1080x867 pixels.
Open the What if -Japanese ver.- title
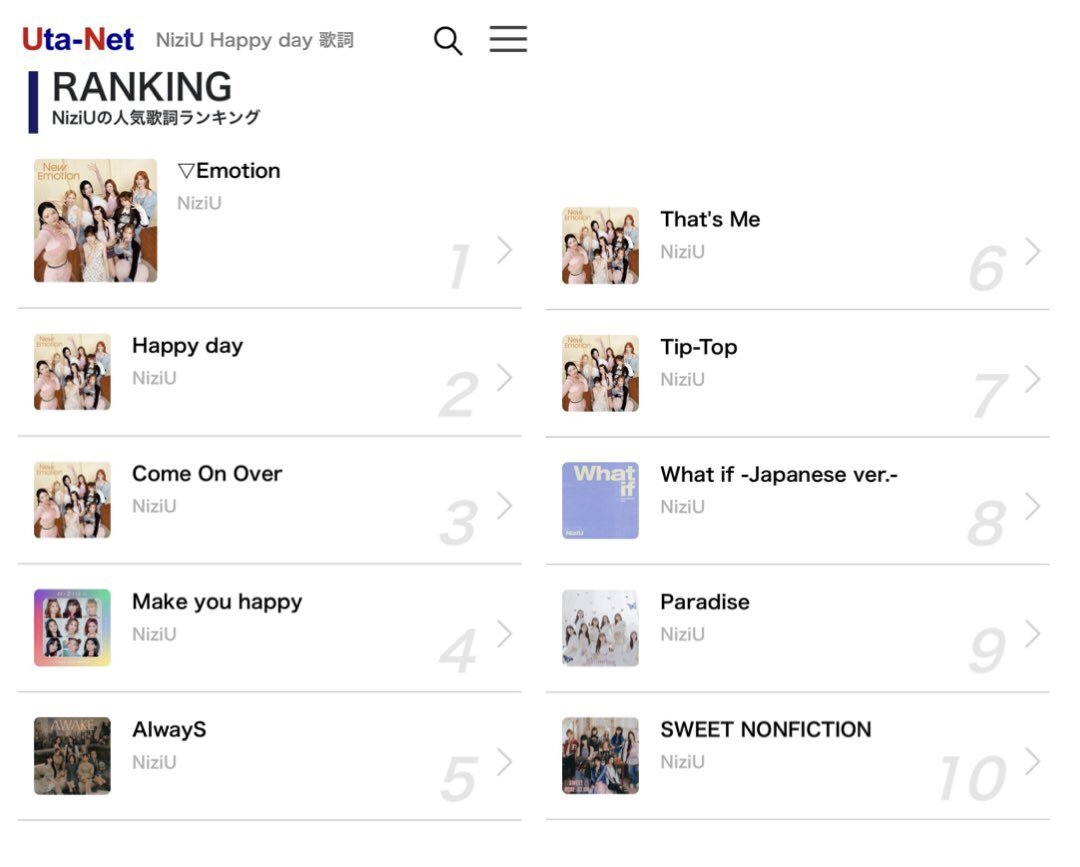tap(779, 474)
